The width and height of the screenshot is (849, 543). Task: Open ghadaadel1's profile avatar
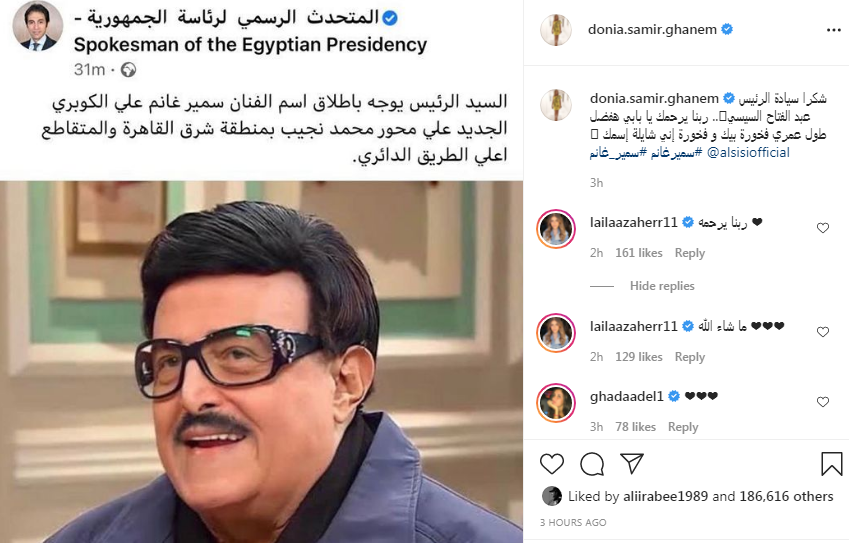point(556,403)
